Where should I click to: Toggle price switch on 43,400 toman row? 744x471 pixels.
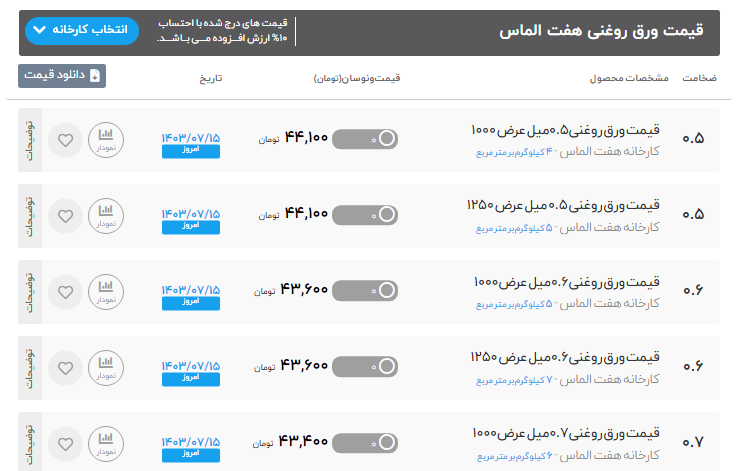pyautogui.click(x=364, y=442)
